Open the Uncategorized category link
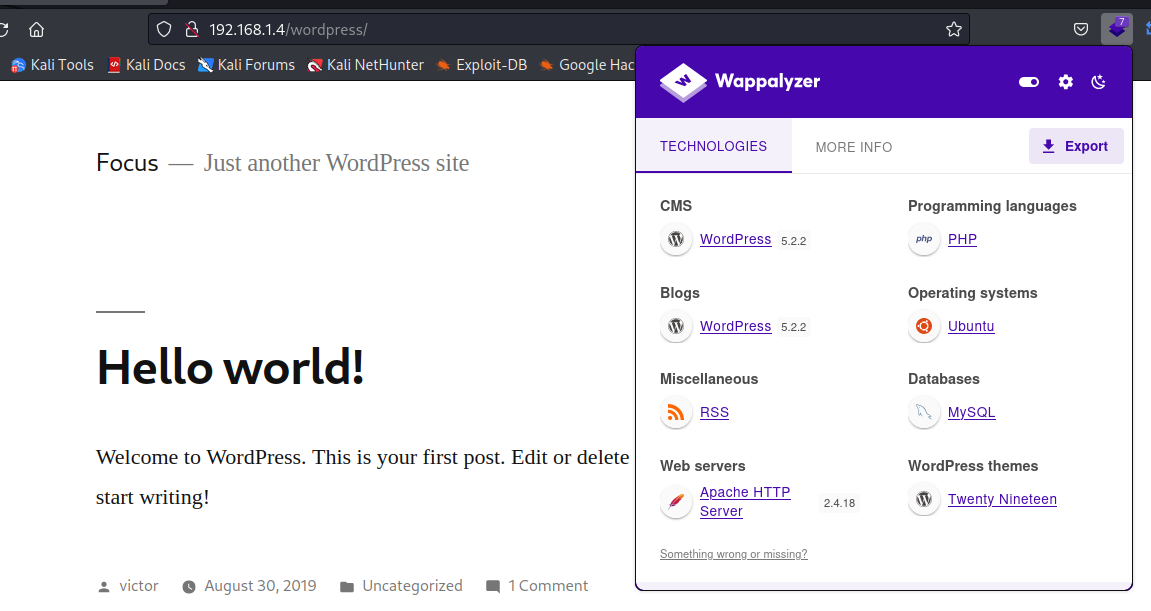This screenshot has width=1151, height=611. [413, 586]
